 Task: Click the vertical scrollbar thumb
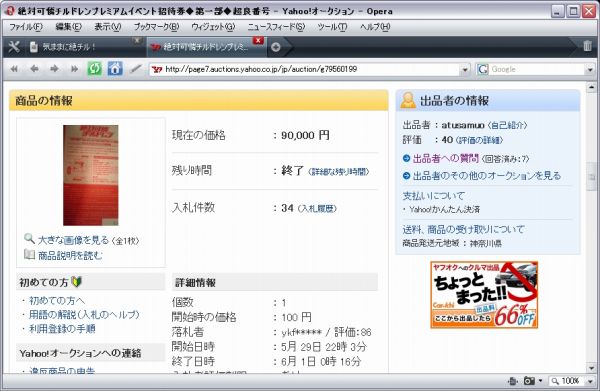[x=591, y=177]
